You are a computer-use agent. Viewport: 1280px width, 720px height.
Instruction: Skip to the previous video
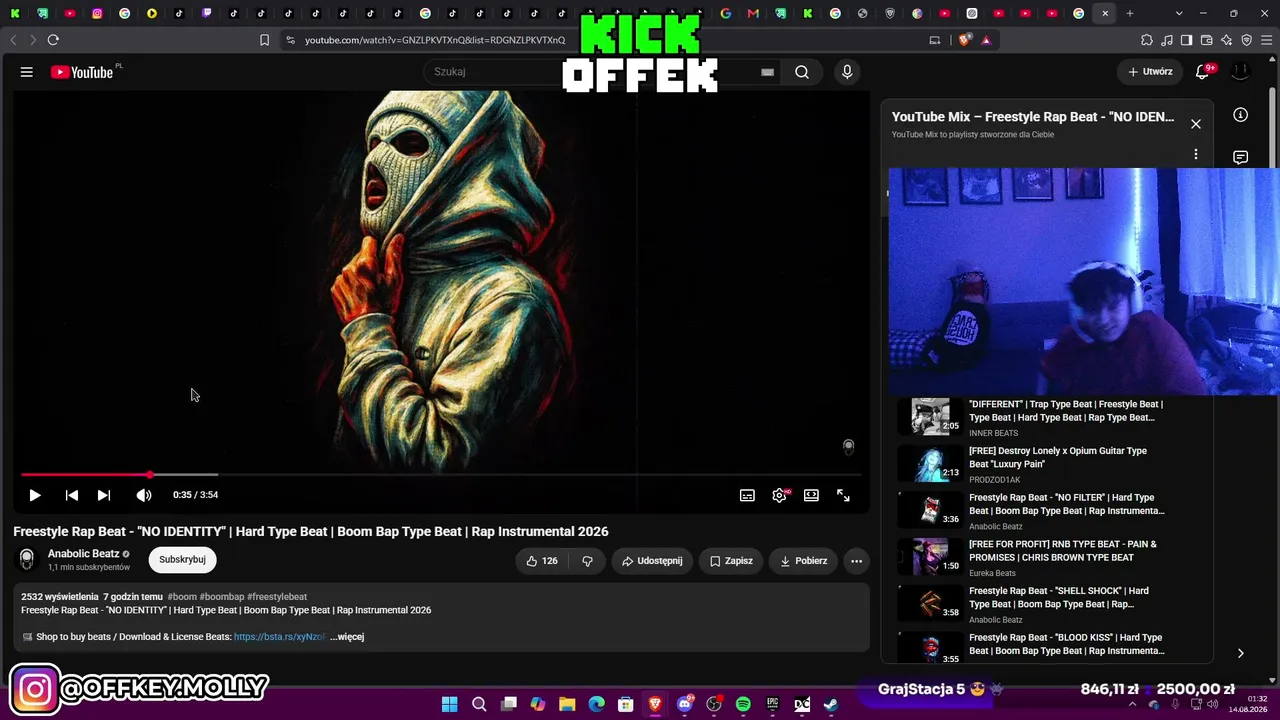pos(72,495)
